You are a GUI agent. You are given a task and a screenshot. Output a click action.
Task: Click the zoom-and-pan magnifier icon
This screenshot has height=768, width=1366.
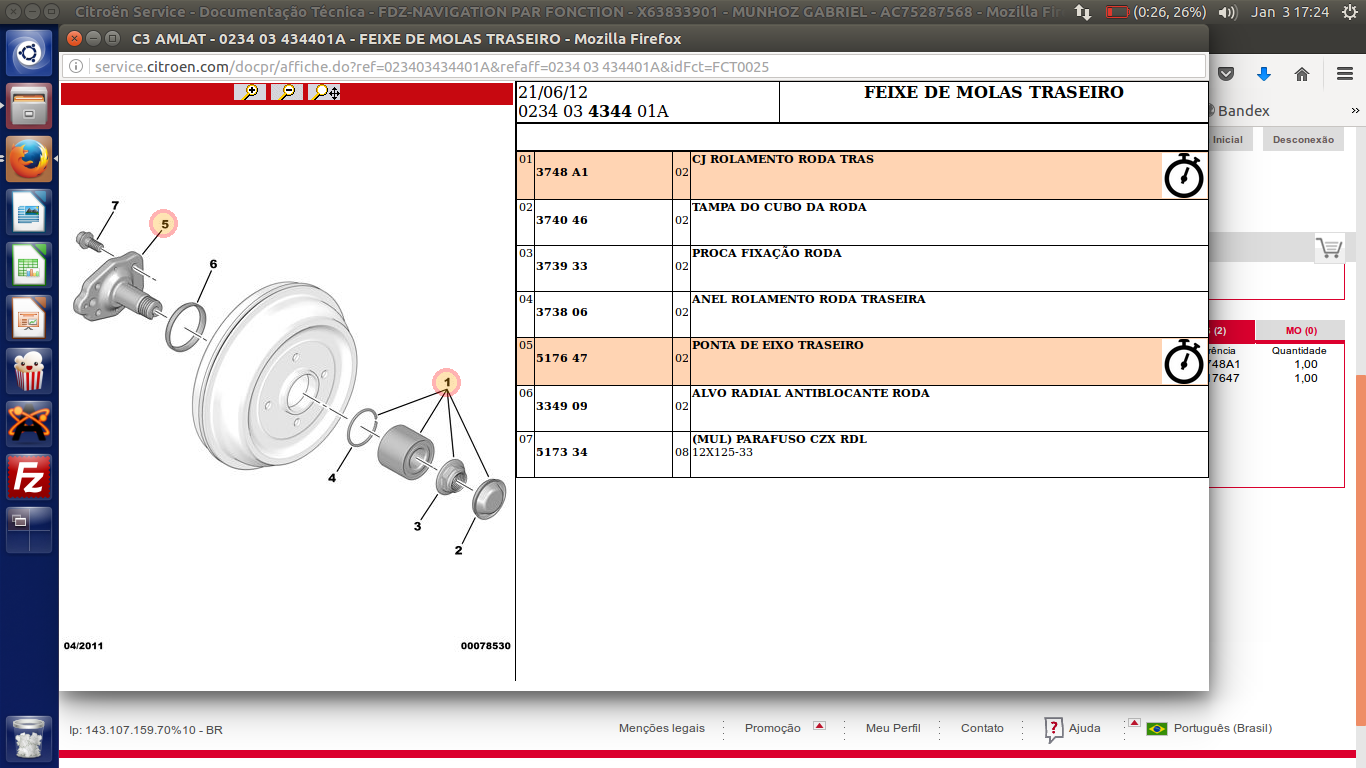(325, 92)
